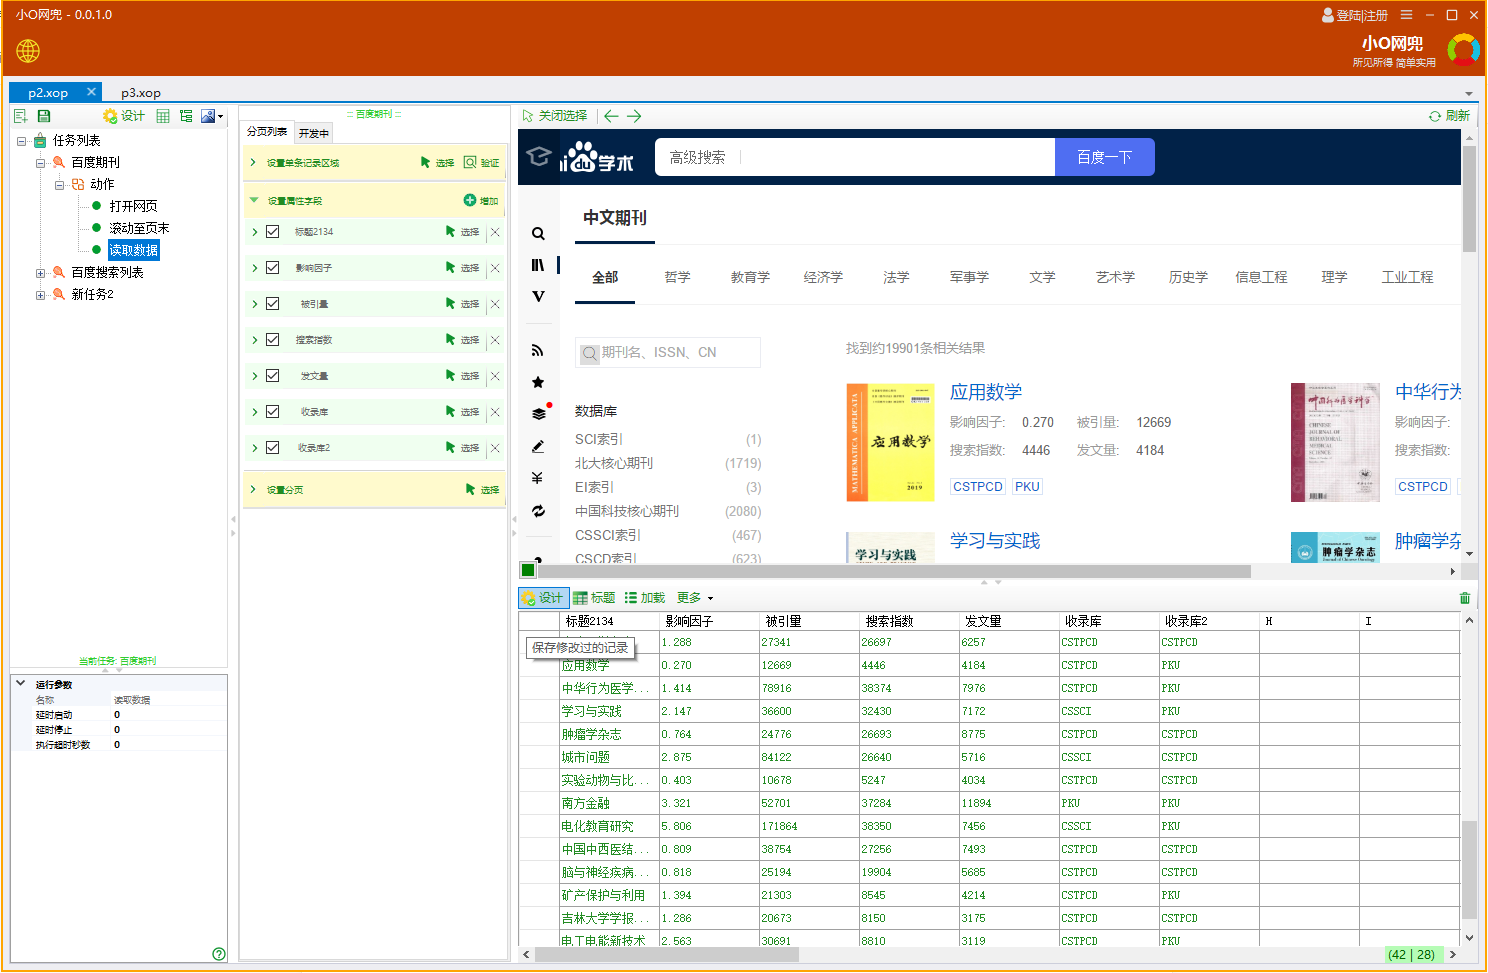
Task: Select the 经济学 category tab
Action: [823, 277]
